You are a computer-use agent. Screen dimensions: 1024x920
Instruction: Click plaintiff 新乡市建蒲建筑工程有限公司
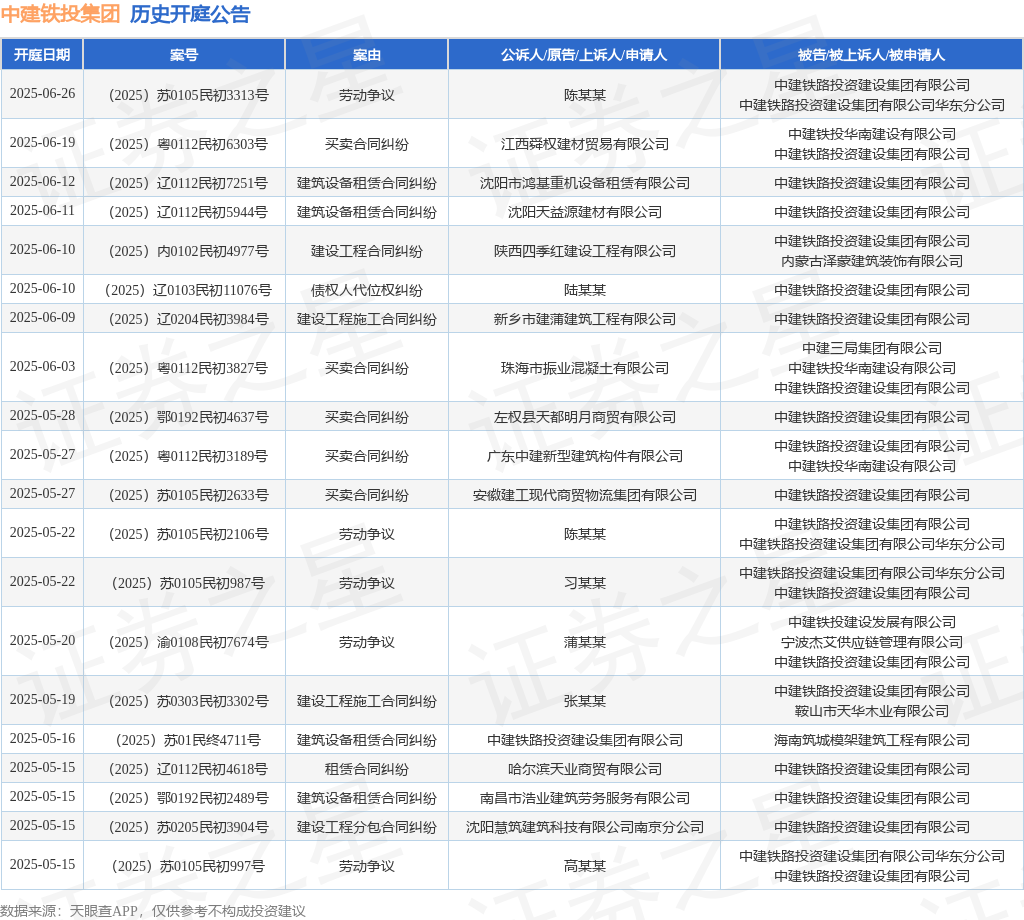click(x=584, y=319)
